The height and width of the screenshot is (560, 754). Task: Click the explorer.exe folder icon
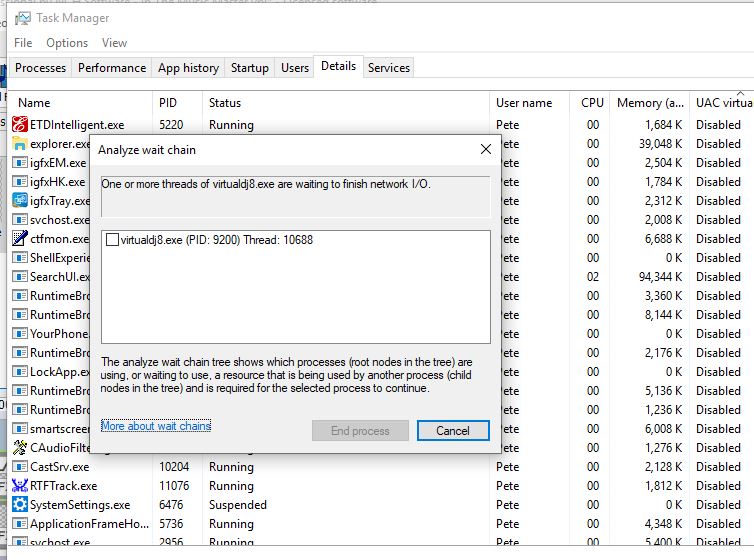tap(20, 144)
